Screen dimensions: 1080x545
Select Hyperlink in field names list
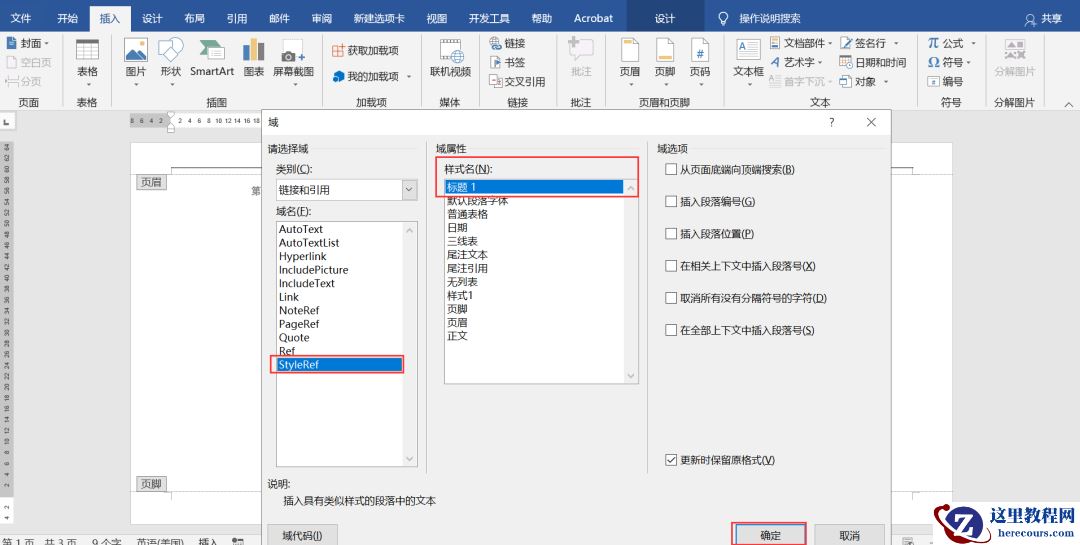[x=302, y=256]
